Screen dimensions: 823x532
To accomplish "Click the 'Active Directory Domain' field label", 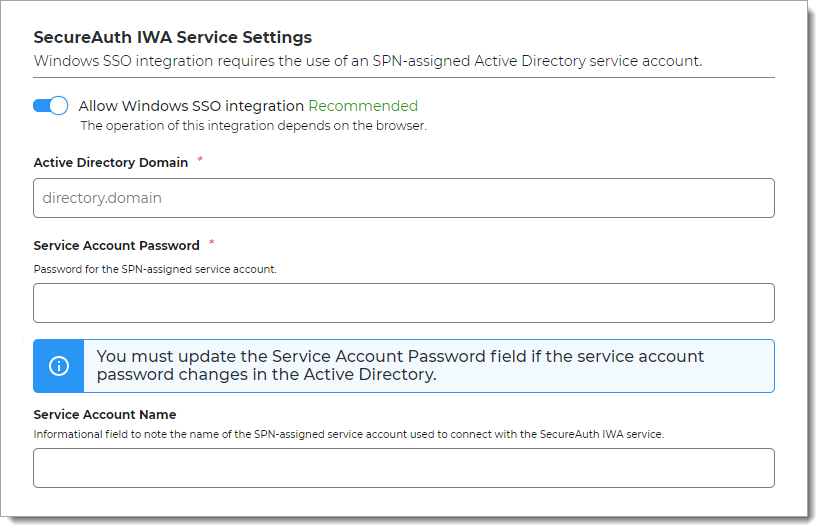I will (110, 162).
